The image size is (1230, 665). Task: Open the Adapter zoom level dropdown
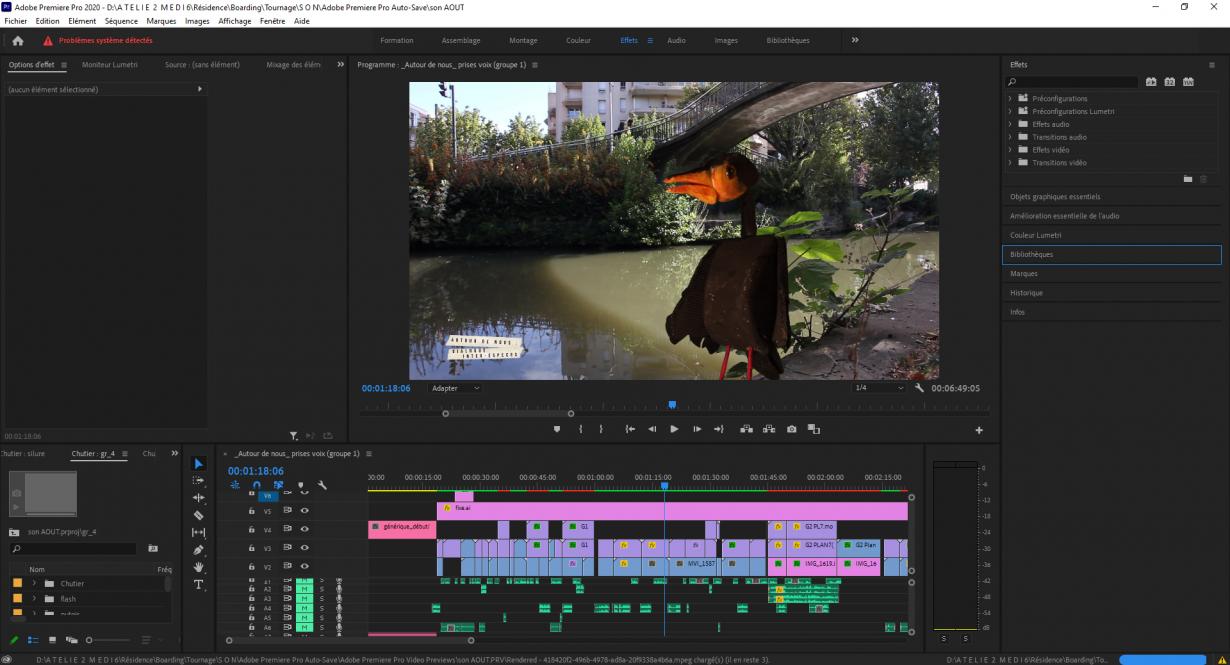click(x=455, y=388)
